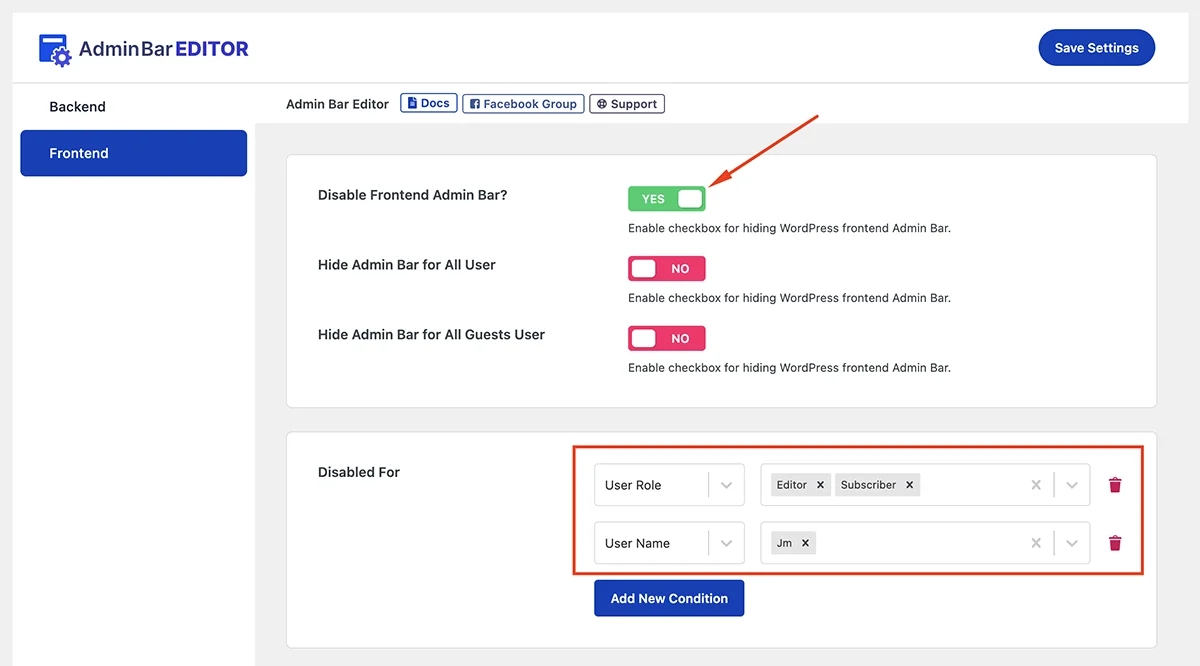Remove the Editor role tag
The height and width of the screenshot is (666, 1200).
819,484
